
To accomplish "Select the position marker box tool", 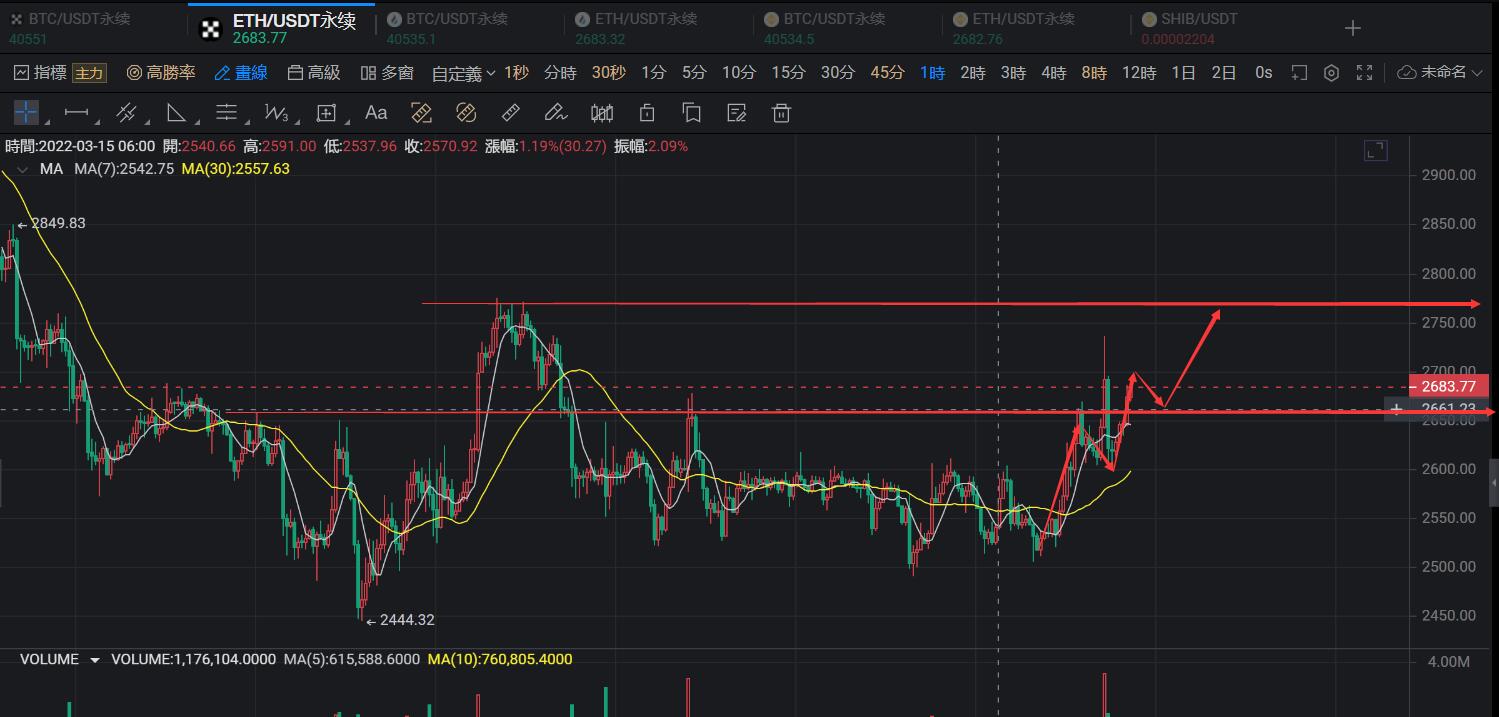I will (326, 112).
